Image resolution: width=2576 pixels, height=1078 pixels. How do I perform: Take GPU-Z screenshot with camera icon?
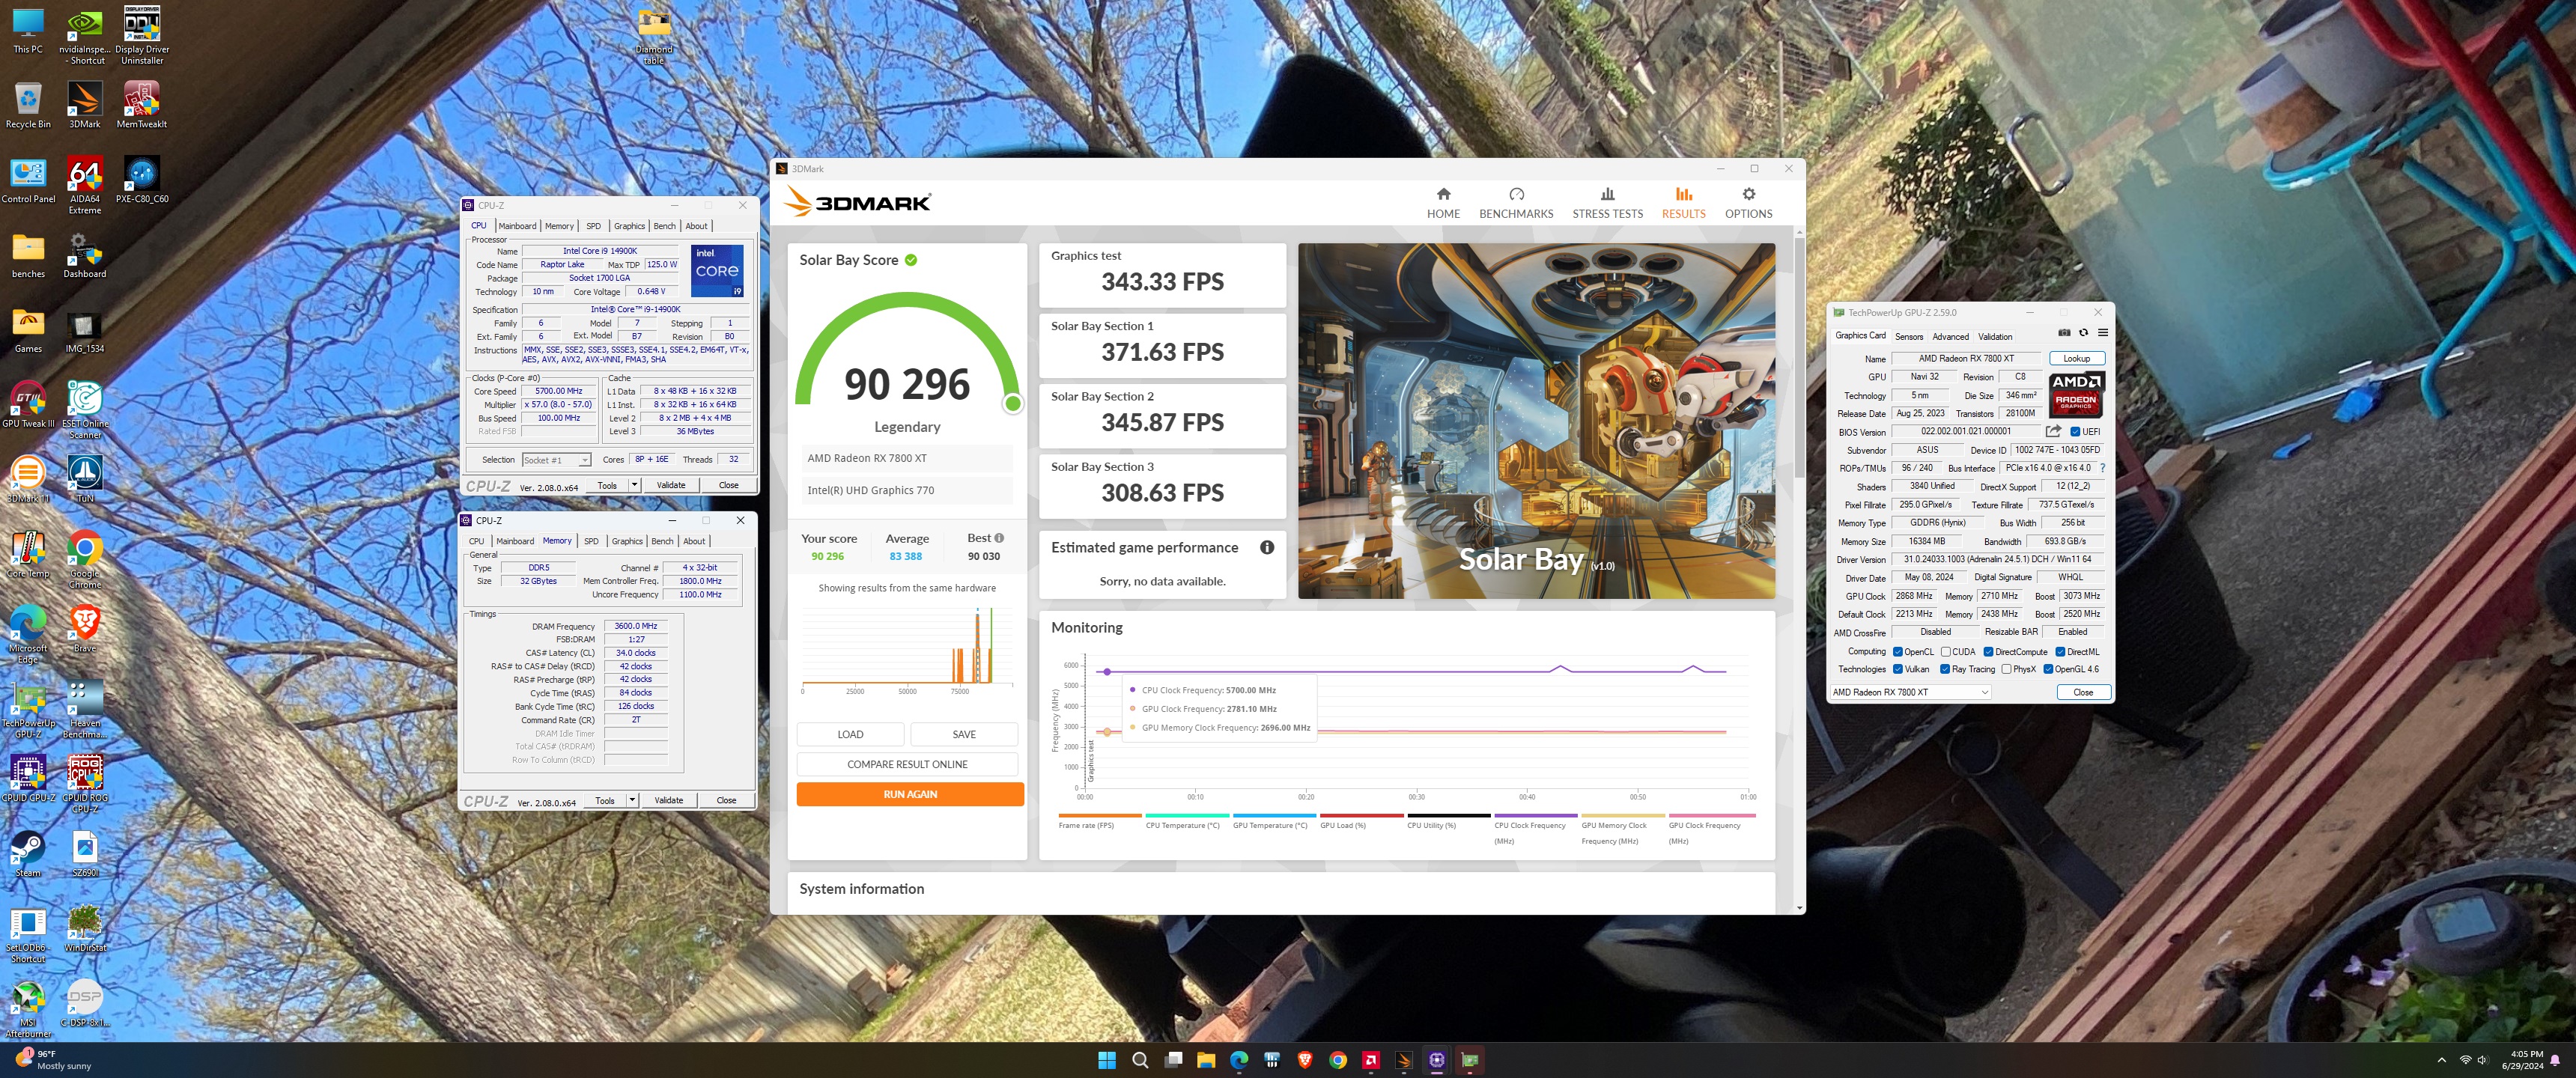click(x=2063, y=333)
